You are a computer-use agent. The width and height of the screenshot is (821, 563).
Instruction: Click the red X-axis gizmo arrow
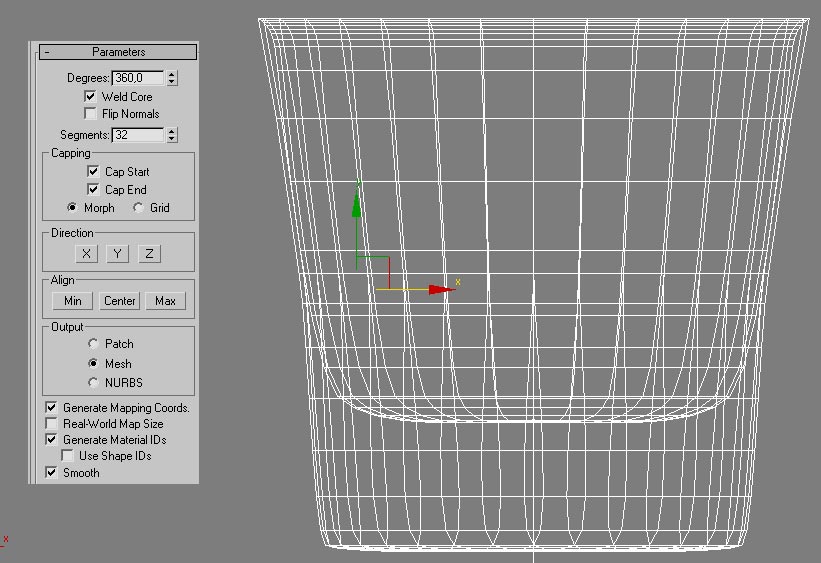point(441,289)
